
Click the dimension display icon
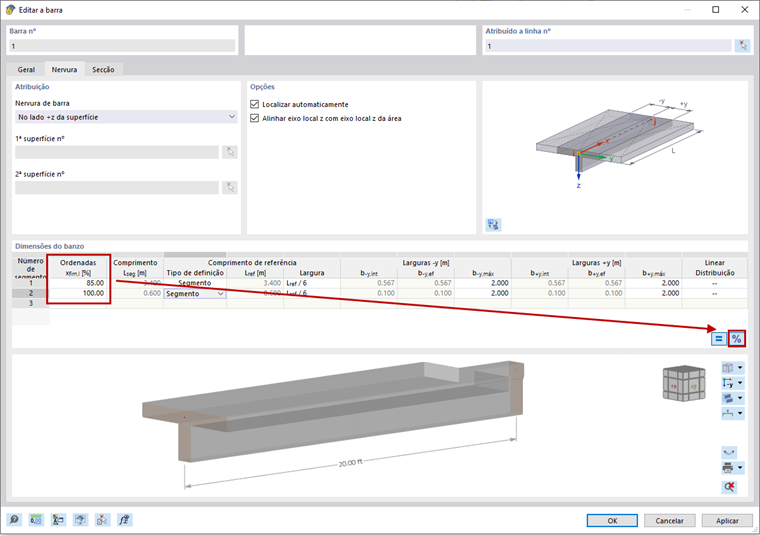(x=728, y=413)
